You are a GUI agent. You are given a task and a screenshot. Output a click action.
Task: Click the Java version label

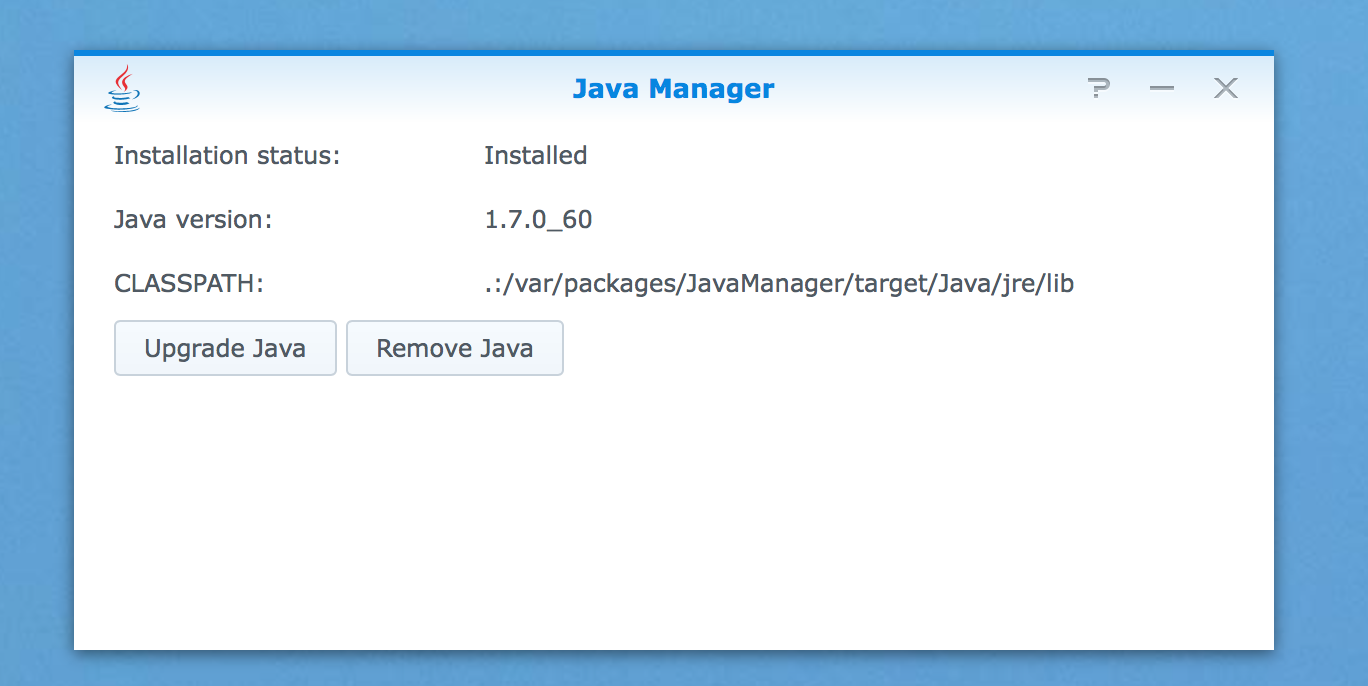tap(193, 219)
